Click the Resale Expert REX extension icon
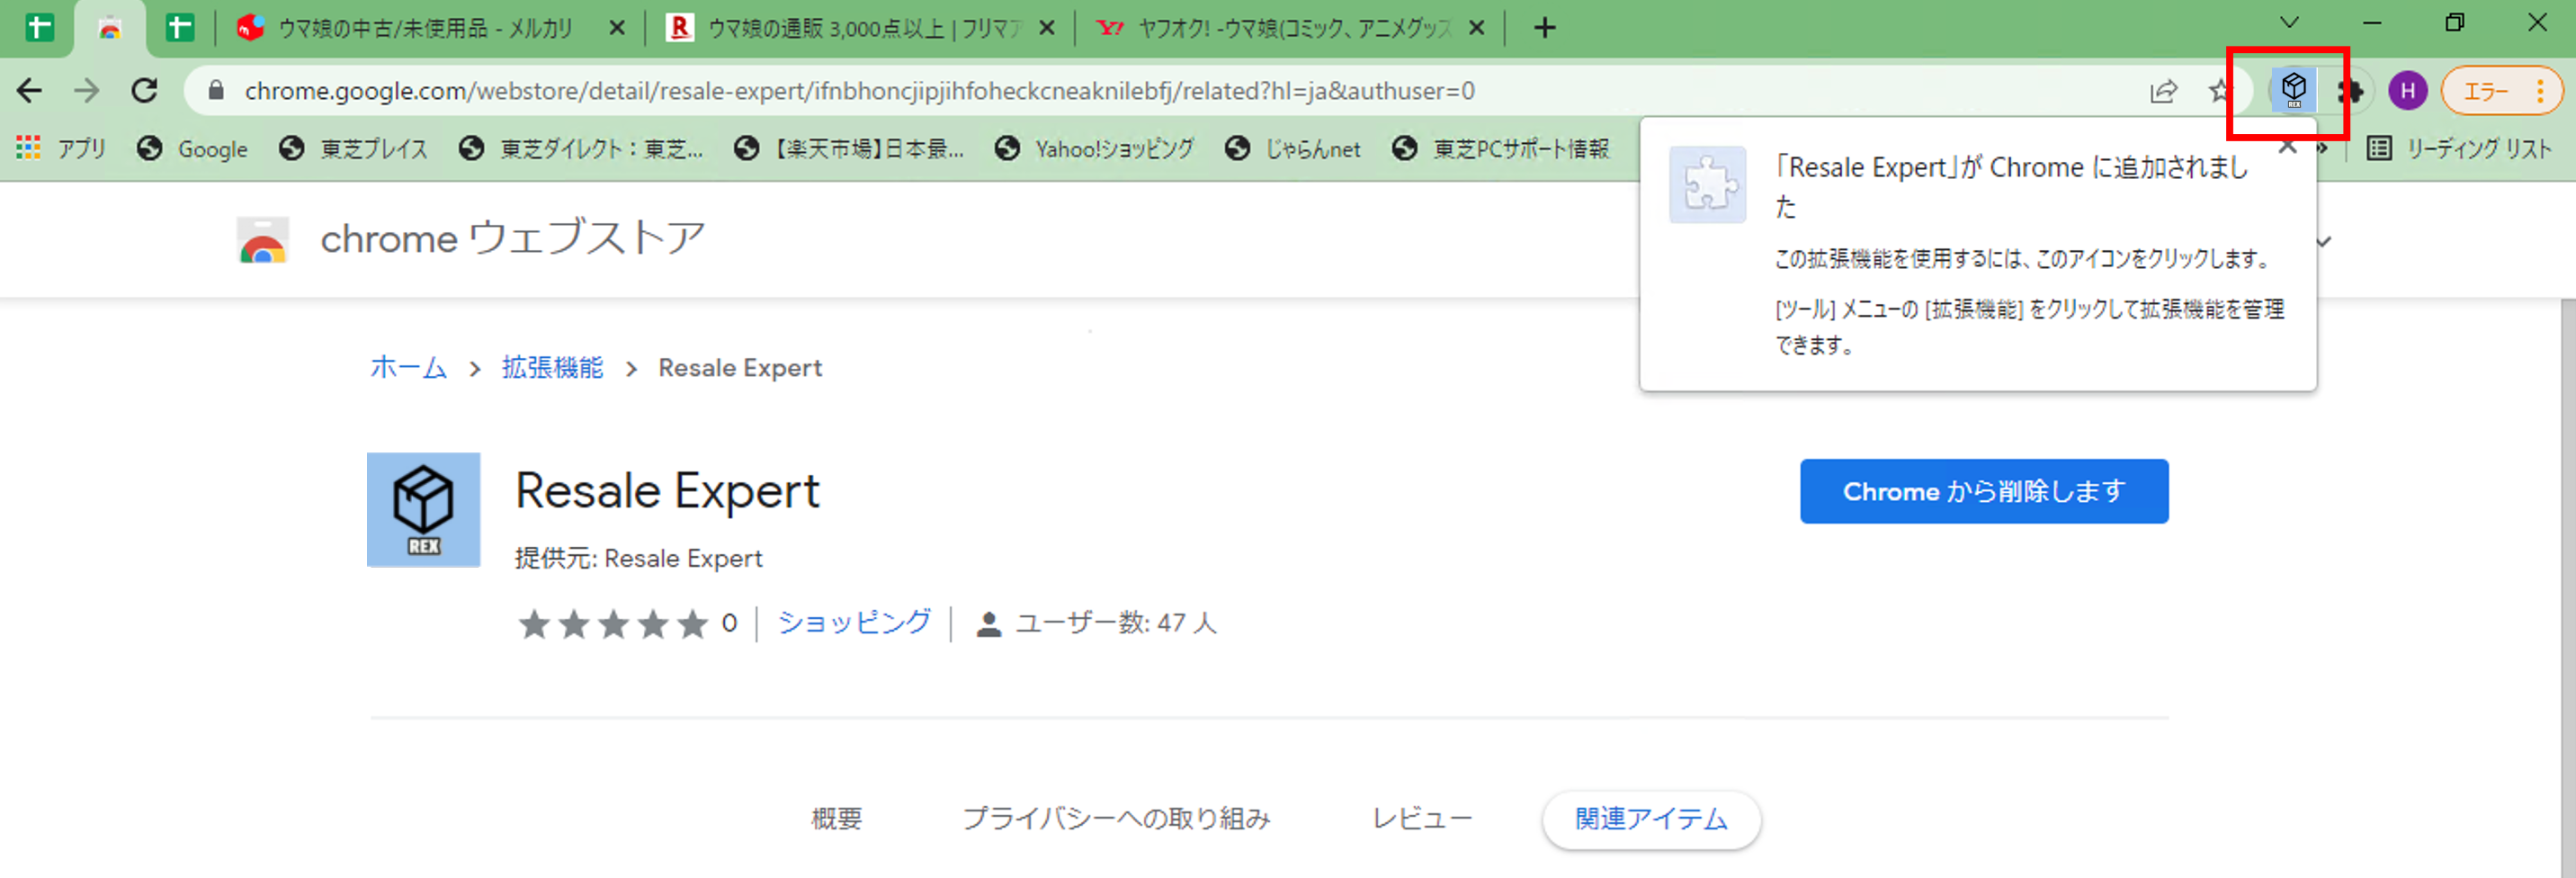The width and height of the screenshot is (2576, 878). (423, 510)
